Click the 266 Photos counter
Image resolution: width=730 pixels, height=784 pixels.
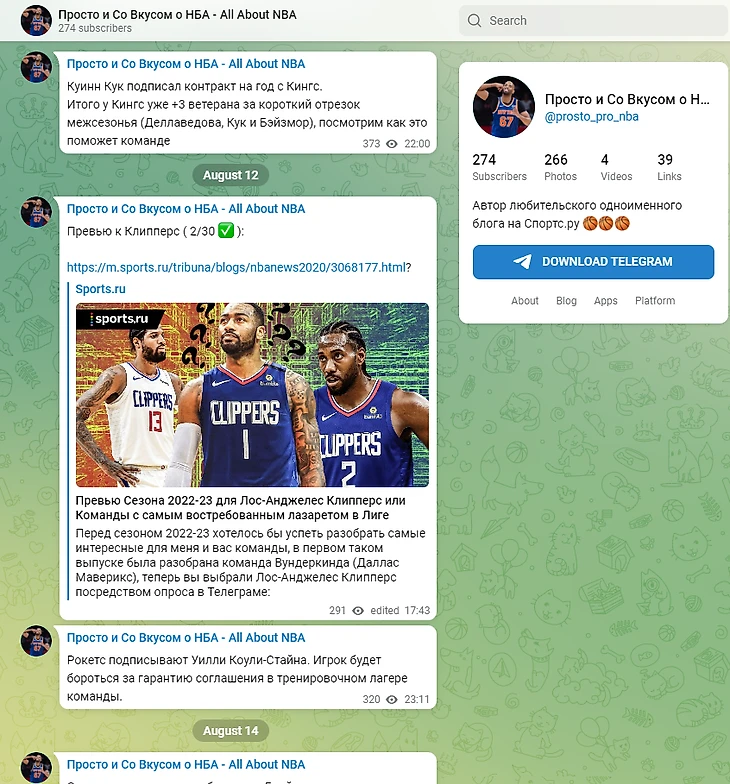pos(560,167)
